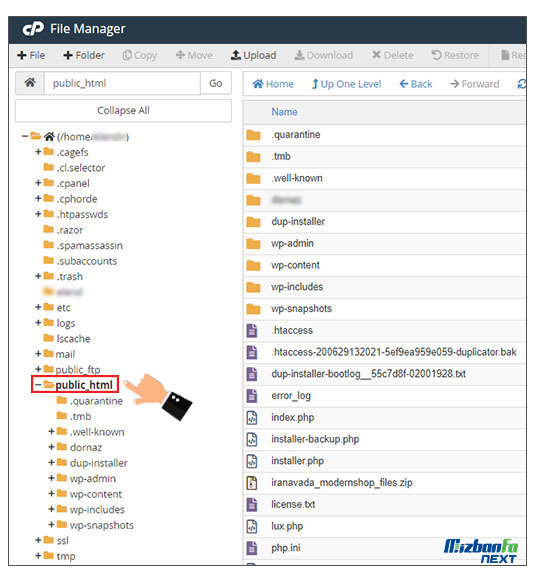Click the Collapse All button
Screen dimensions: 535x574
click(x=123, y=111)
